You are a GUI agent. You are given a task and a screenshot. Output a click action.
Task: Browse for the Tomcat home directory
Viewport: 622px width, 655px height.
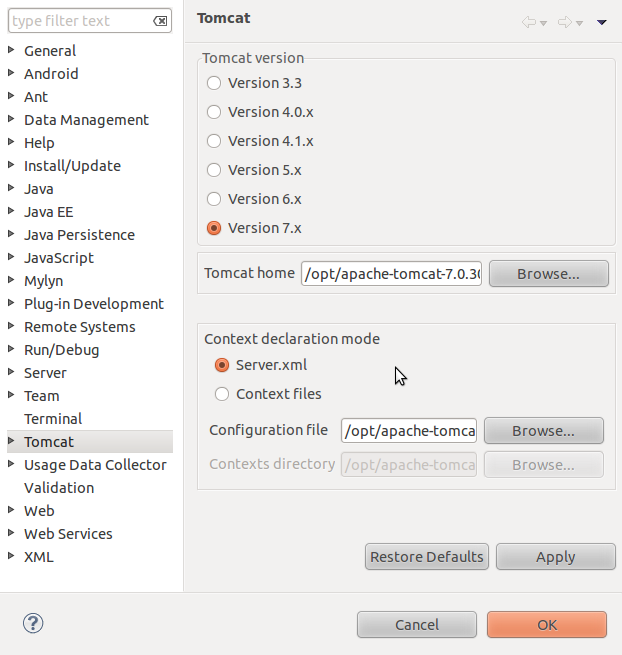[548, 273]
